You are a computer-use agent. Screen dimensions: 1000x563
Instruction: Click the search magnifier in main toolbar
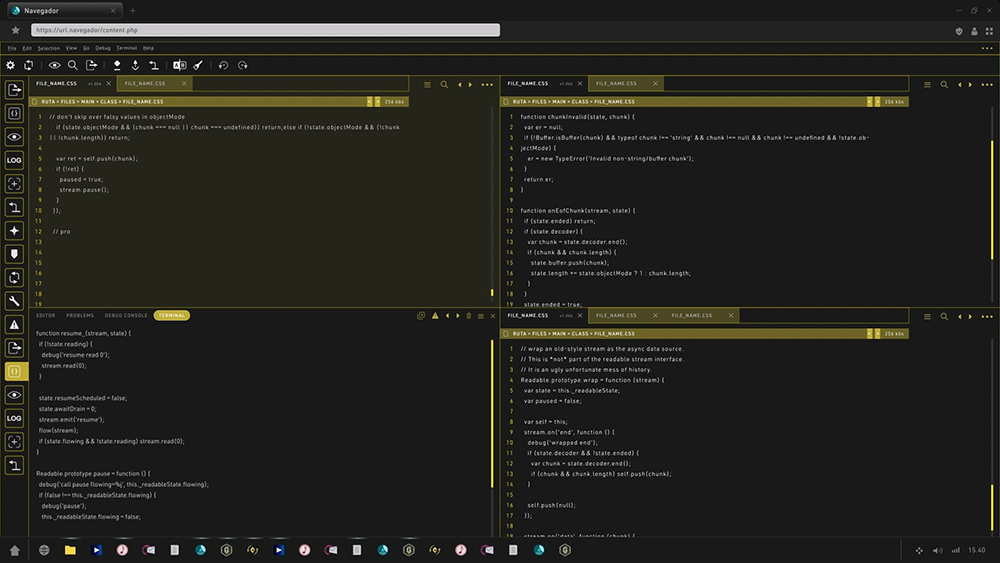73,65
